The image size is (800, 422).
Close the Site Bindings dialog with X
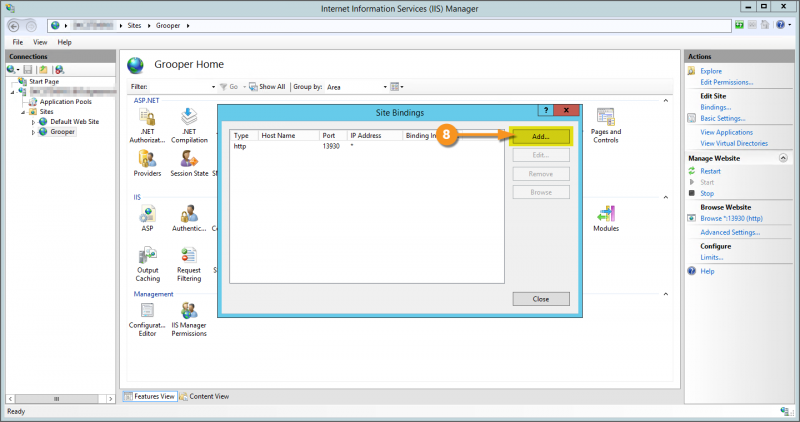[x=566, y=110]
